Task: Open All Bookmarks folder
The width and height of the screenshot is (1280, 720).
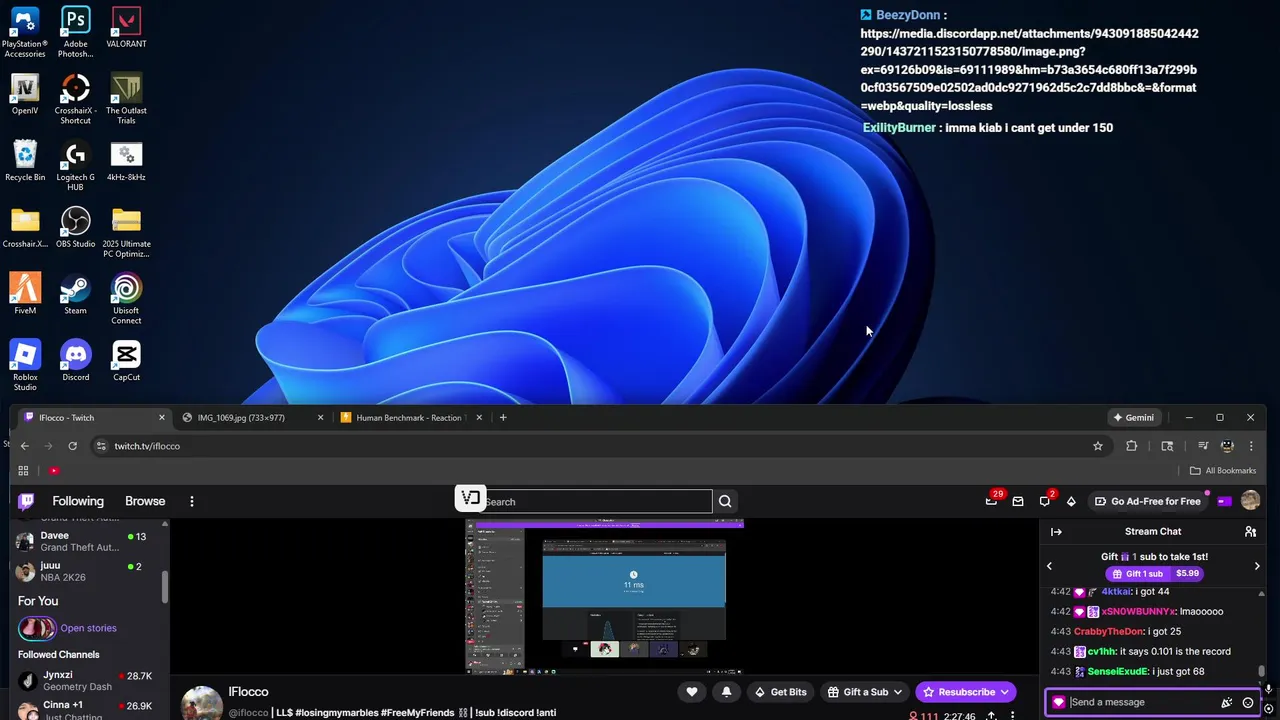Action: click(x=1222, y=471)
